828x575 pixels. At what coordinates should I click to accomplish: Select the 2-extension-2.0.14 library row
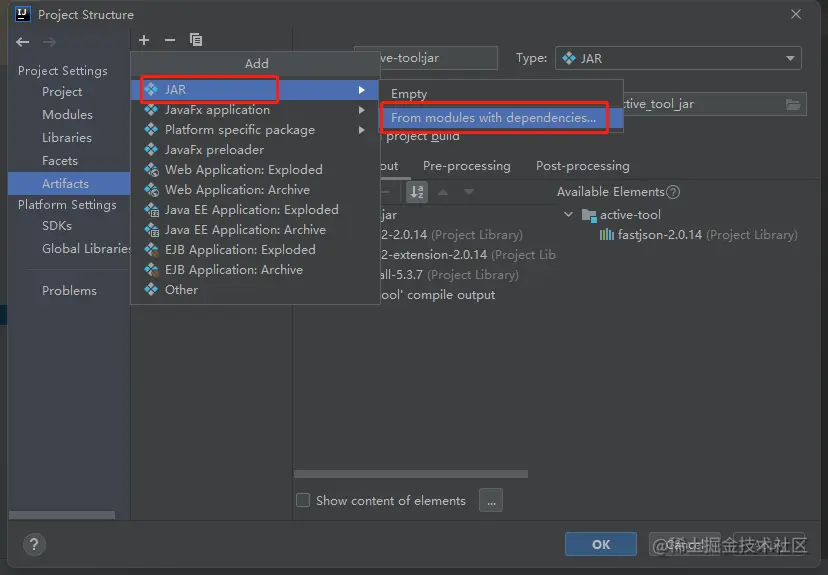pyautogui.click(x=468, y=255)
